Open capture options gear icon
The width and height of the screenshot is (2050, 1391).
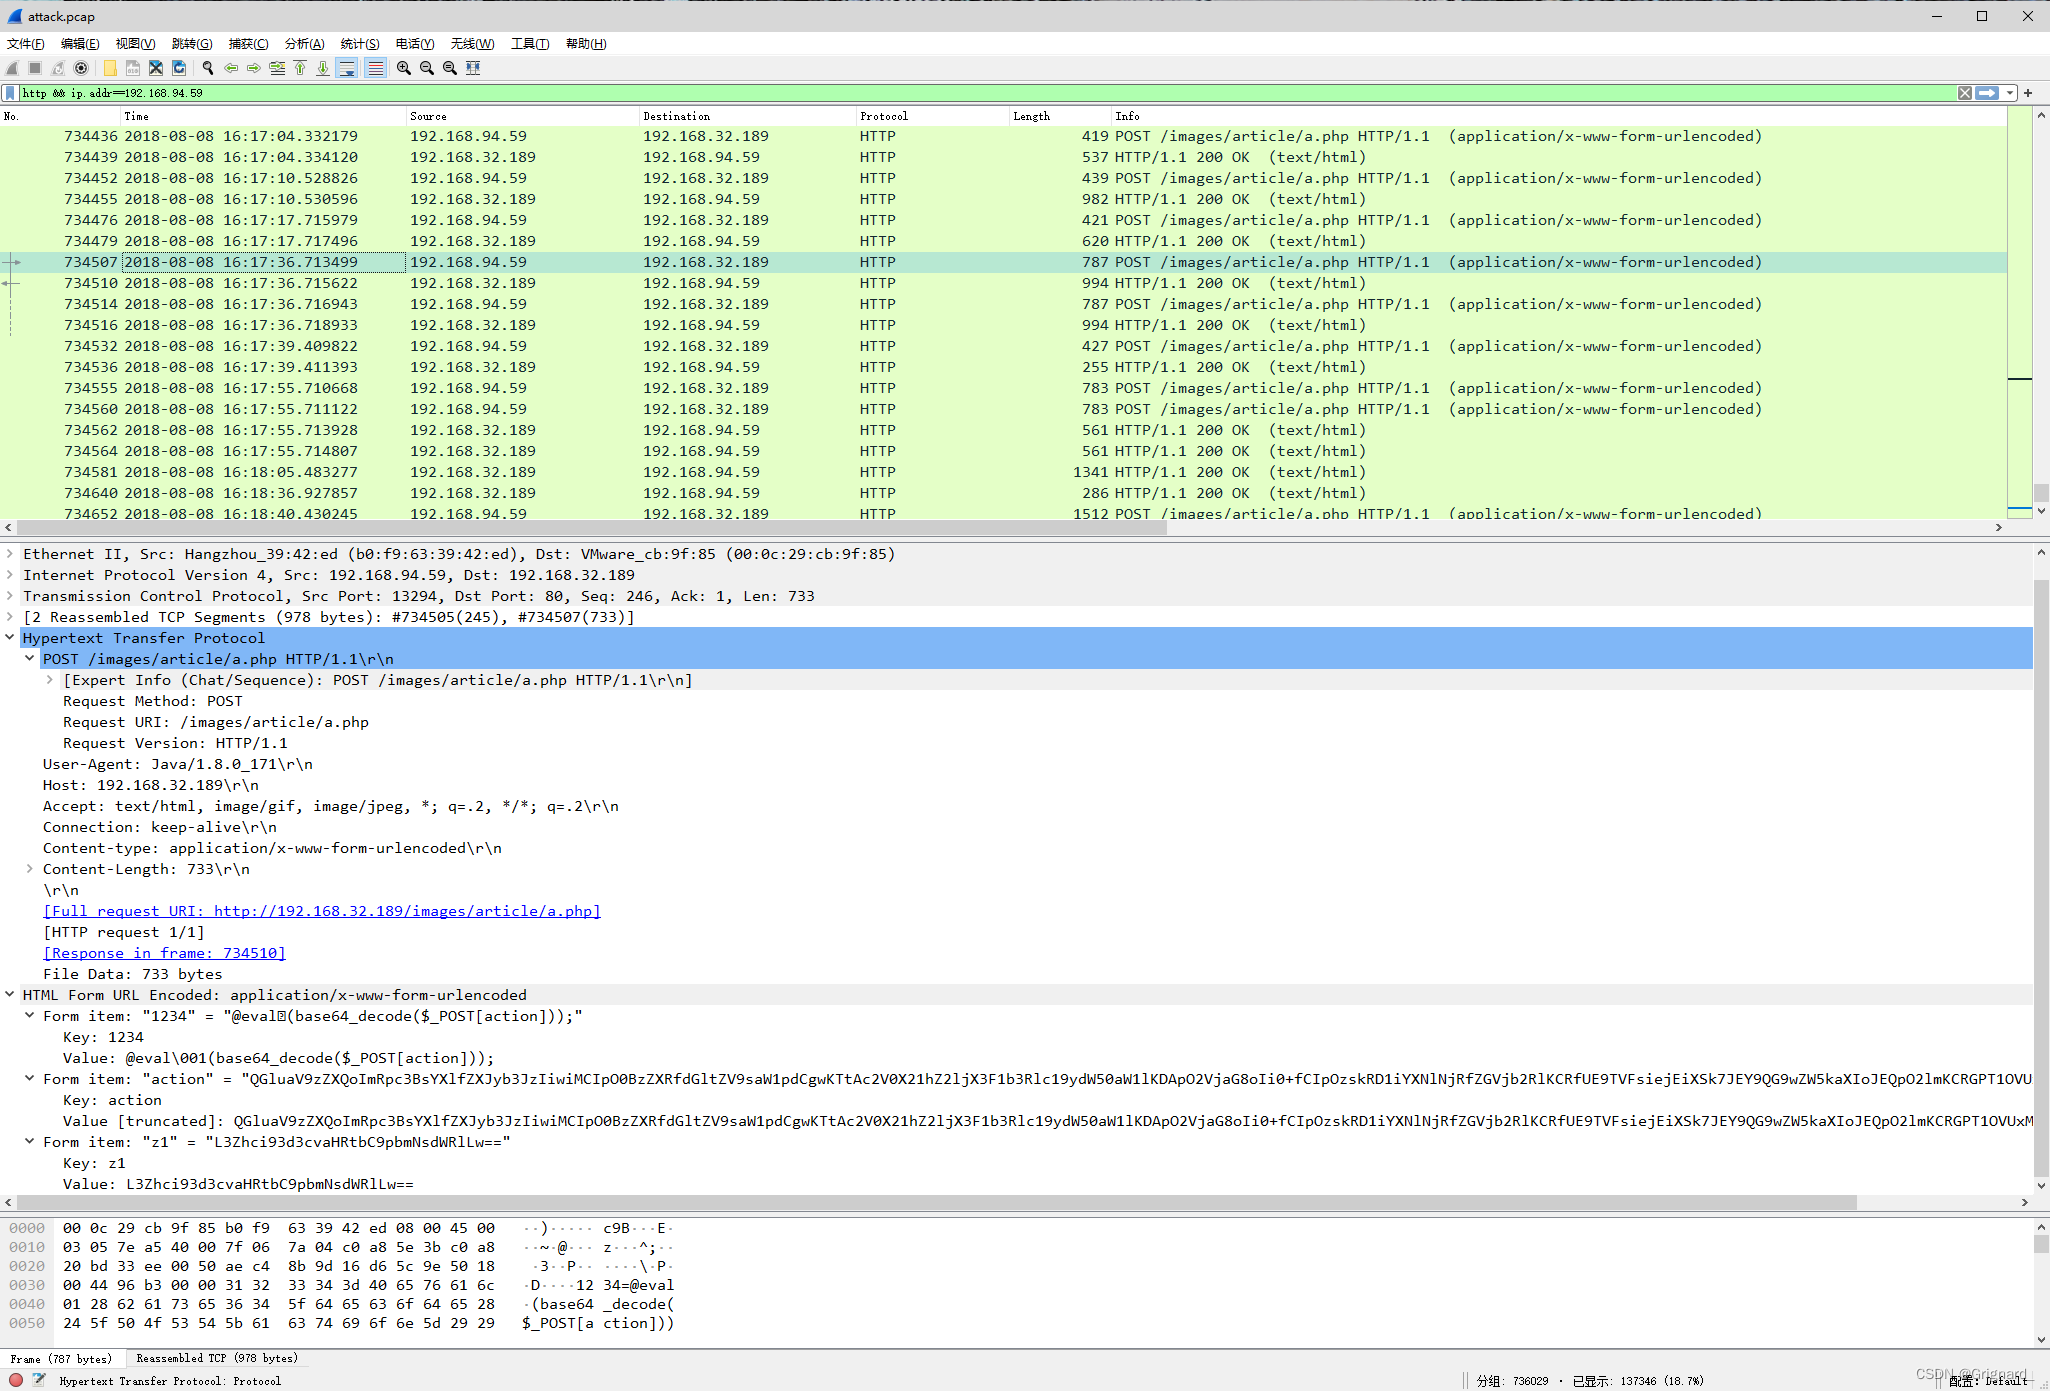pos(81,68)
